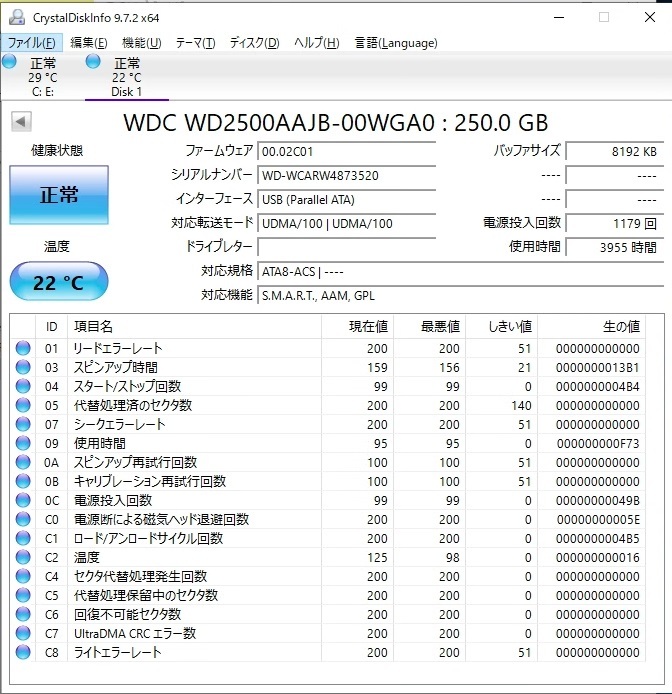Click the 対応機能 field S.M.A.R.T., AAM, GPL
Viewport: 672px width, 694px height.
[x=461, y=295]
